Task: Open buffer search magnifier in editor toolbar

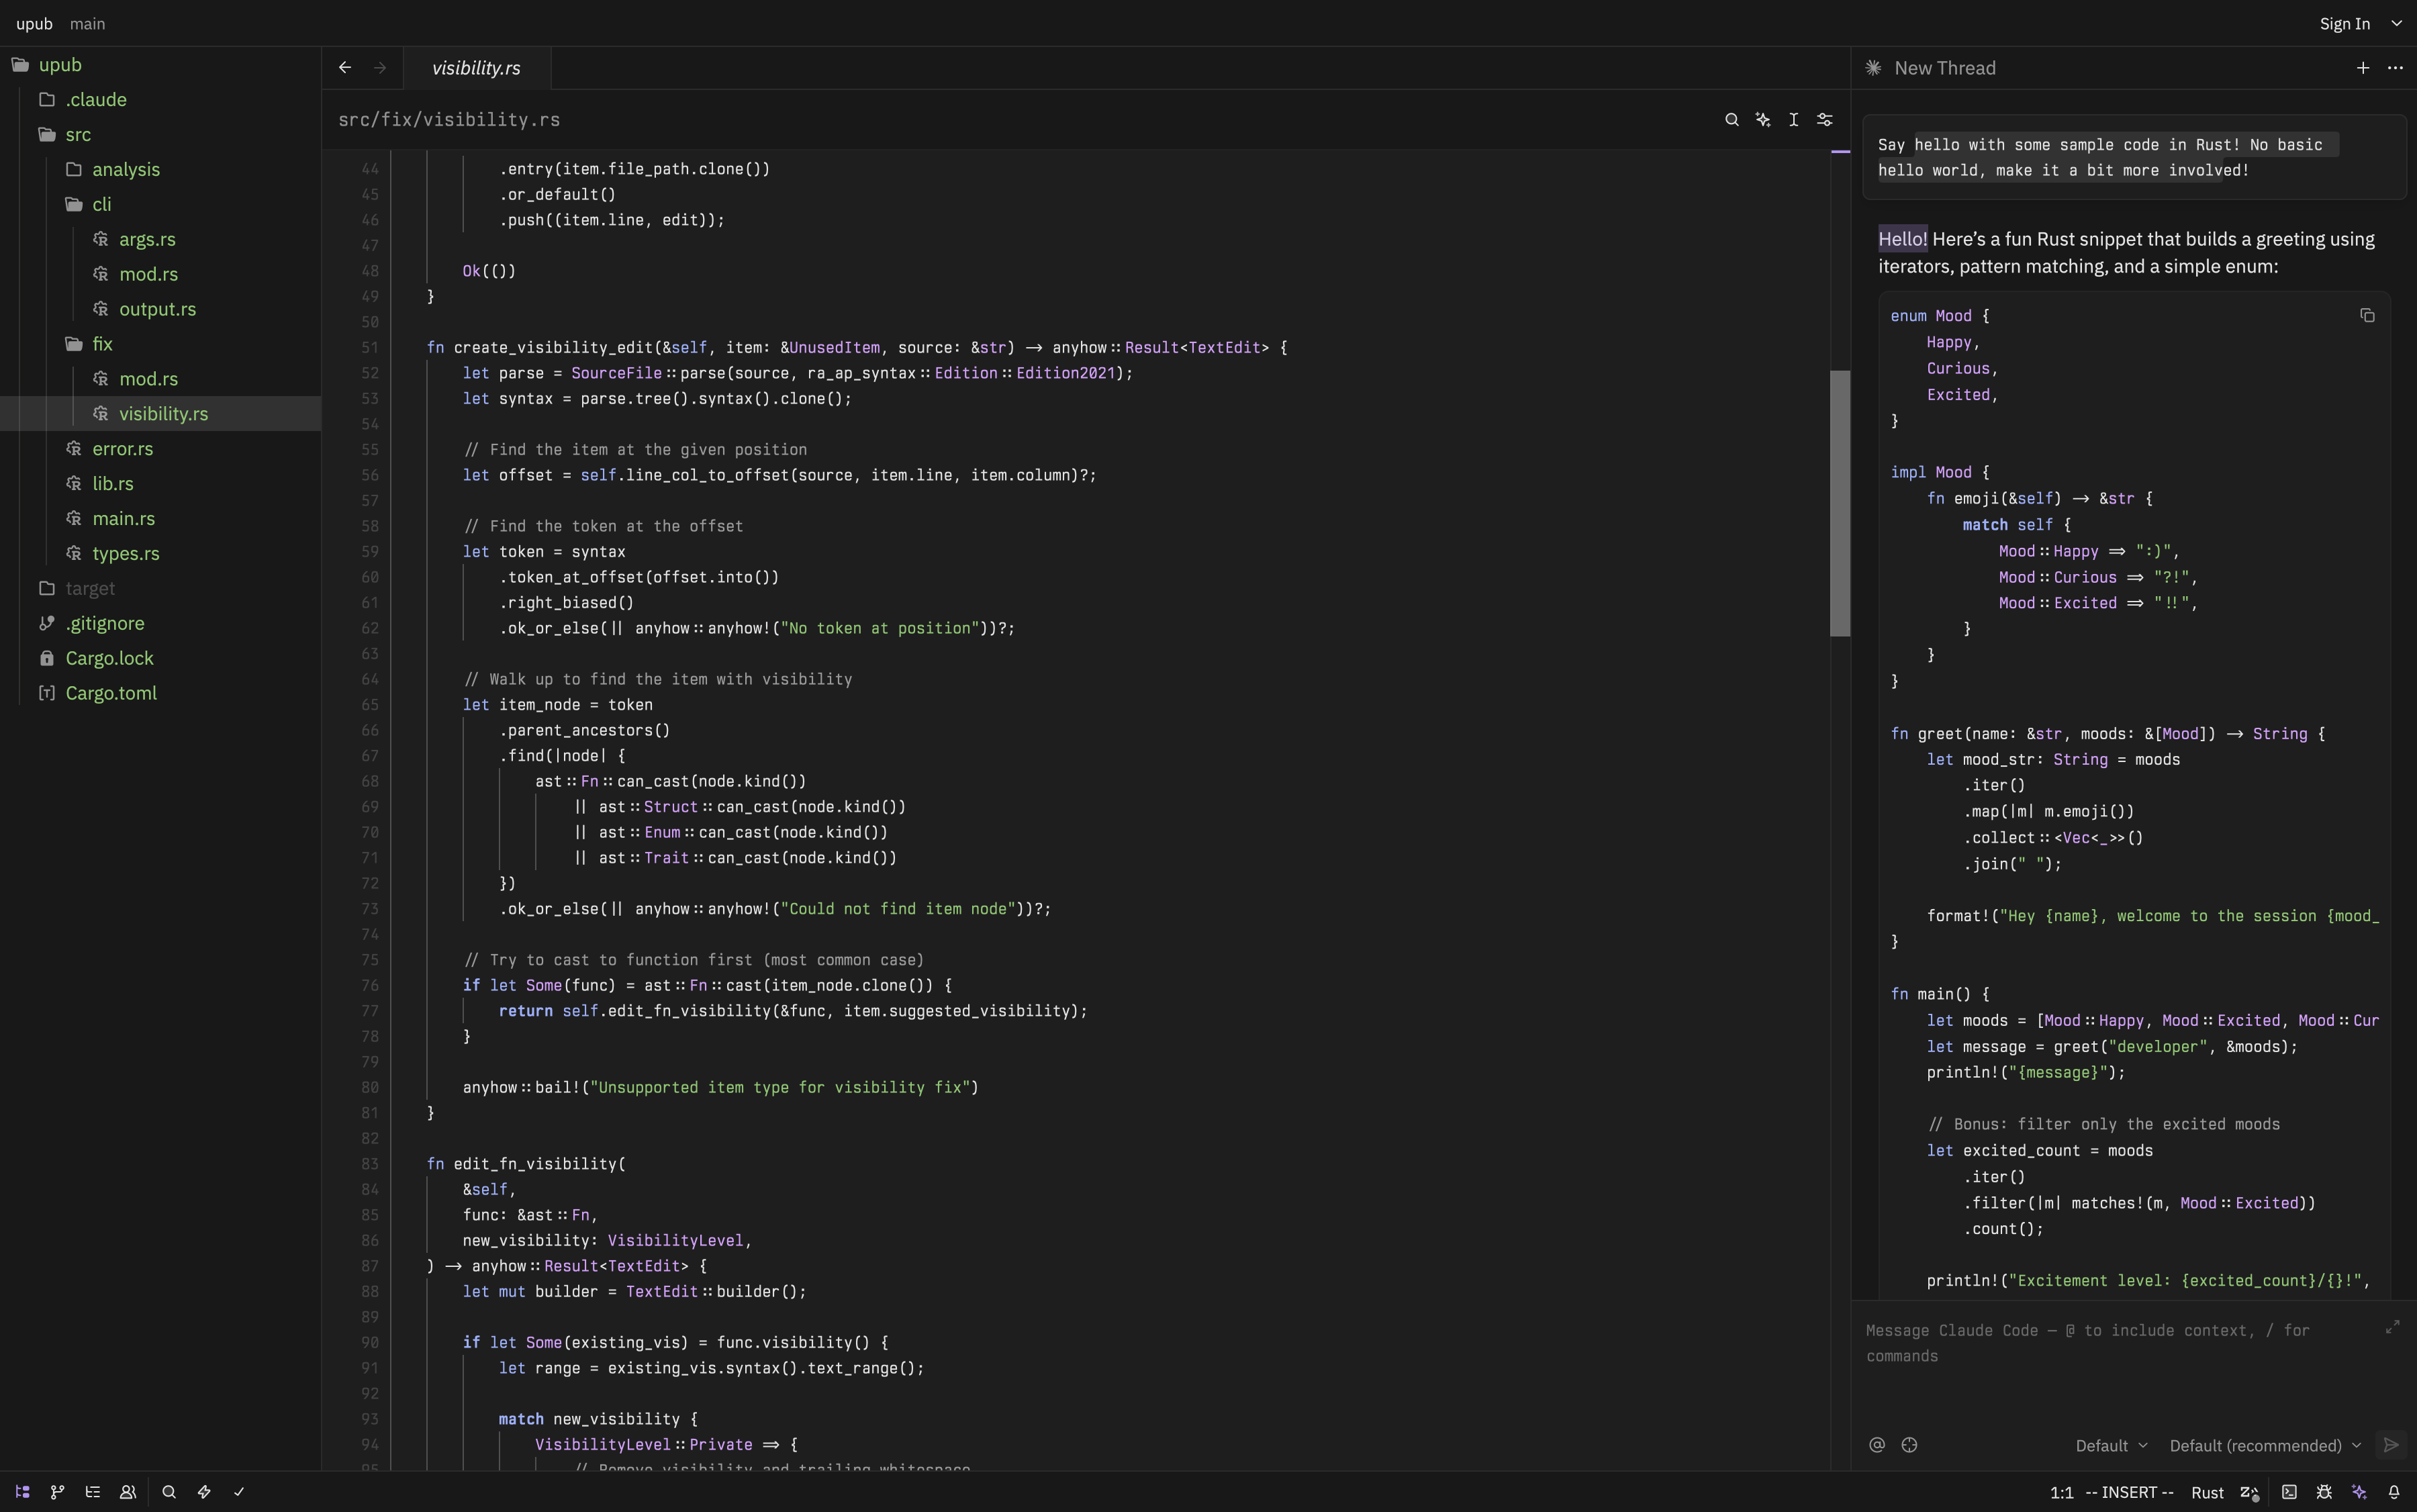Action: 1732,120
